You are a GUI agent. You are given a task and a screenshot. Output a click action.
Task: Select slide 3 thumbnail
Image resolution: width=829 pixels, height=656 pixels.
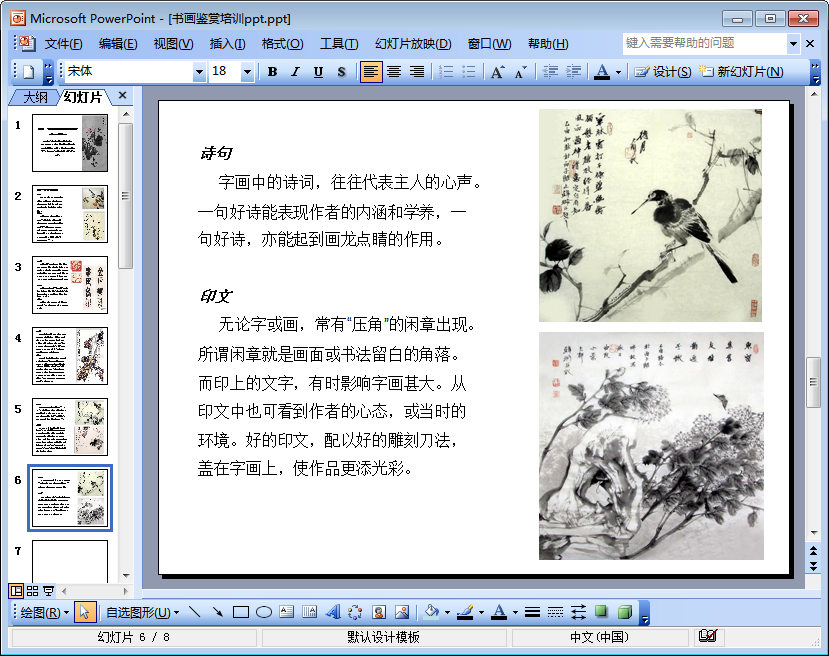coord(70,284)
